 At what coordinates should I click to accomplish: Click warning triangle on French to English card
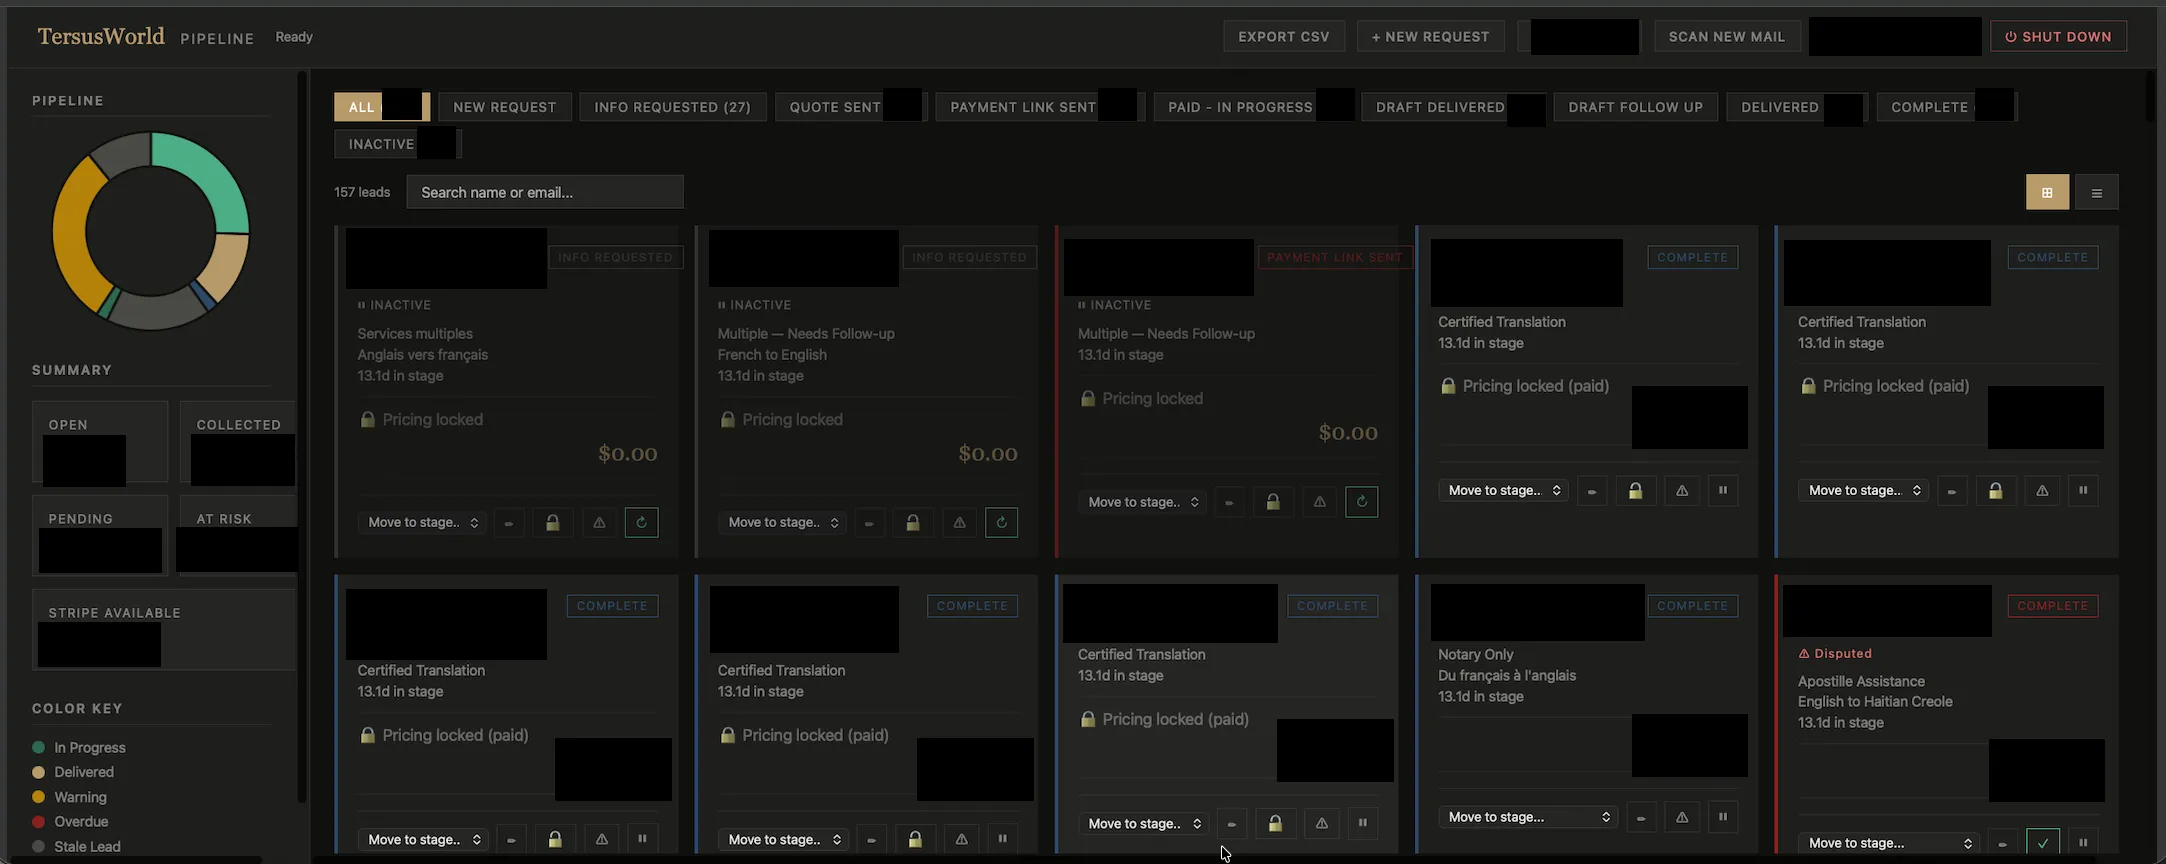coord(959,522)
